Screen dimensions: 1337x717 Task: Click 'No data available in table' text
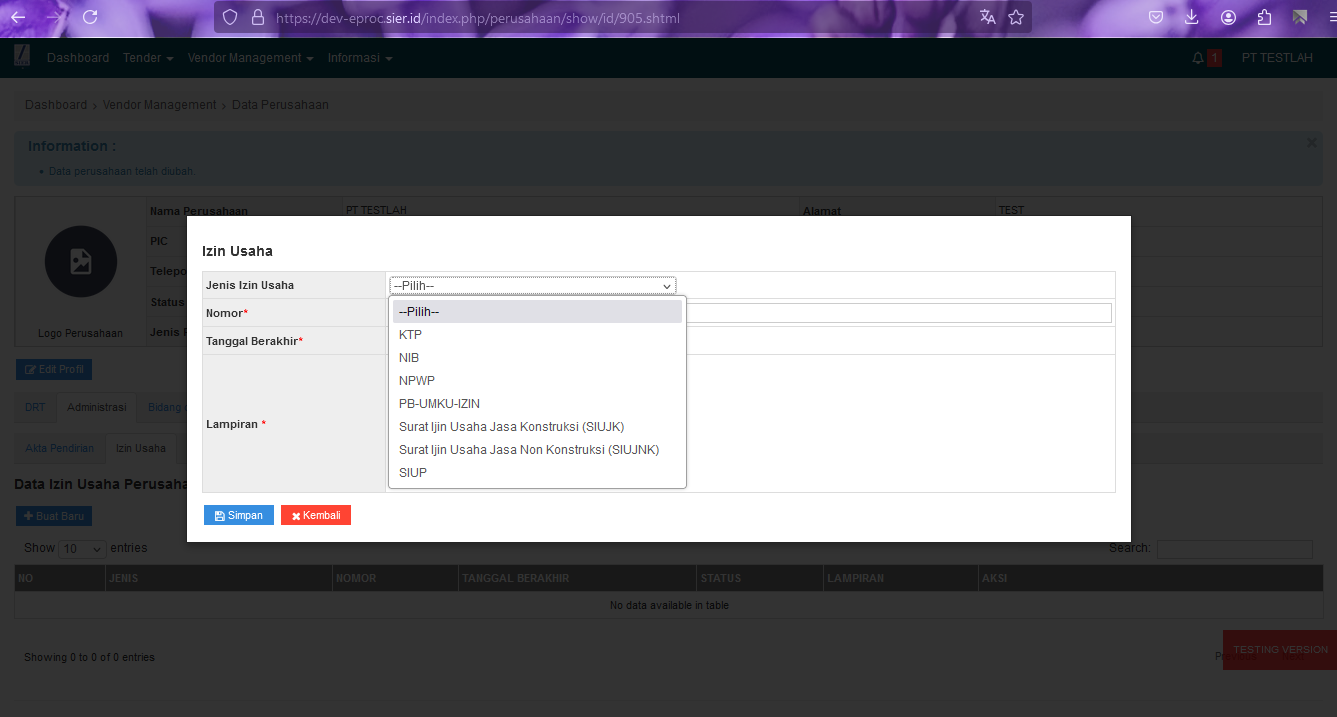tap(669, 605)
